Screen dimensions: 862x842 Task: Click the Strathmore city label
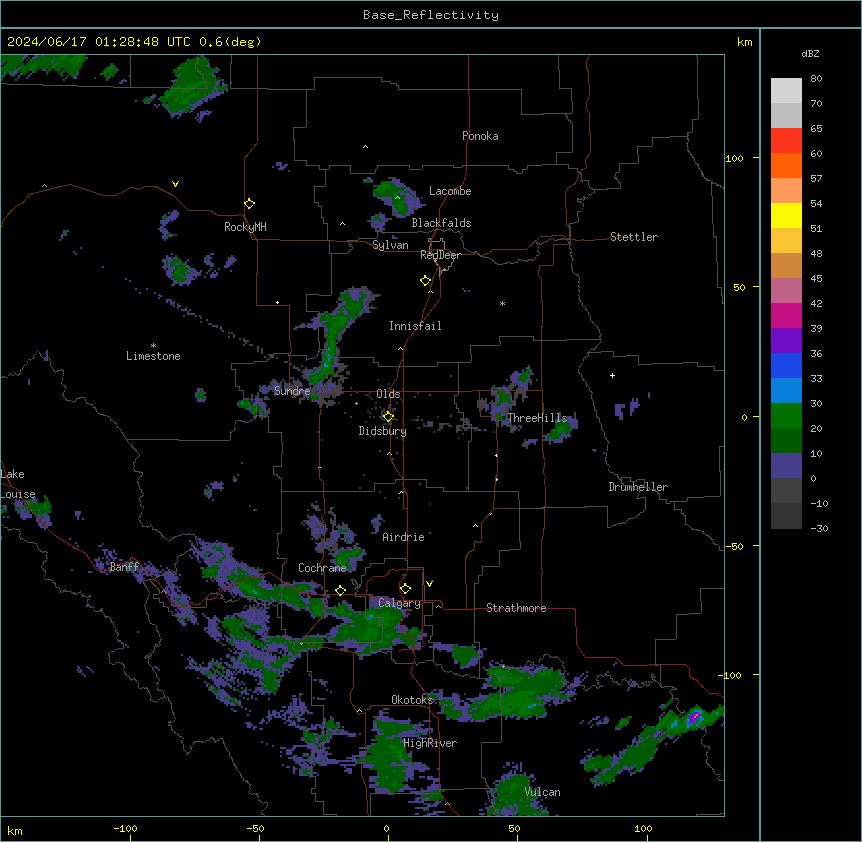coord(516,608)
